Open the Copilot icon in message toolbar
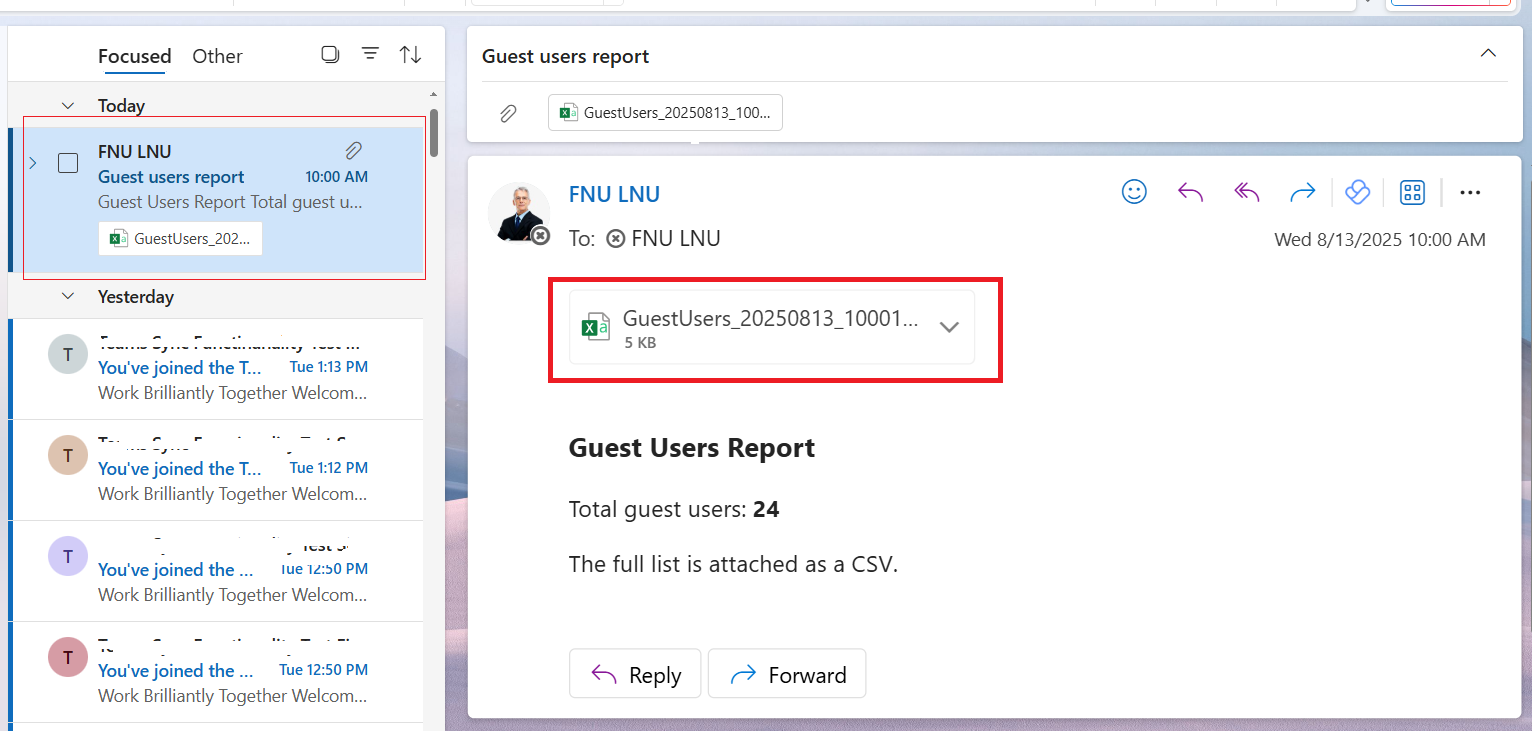 1357,192
